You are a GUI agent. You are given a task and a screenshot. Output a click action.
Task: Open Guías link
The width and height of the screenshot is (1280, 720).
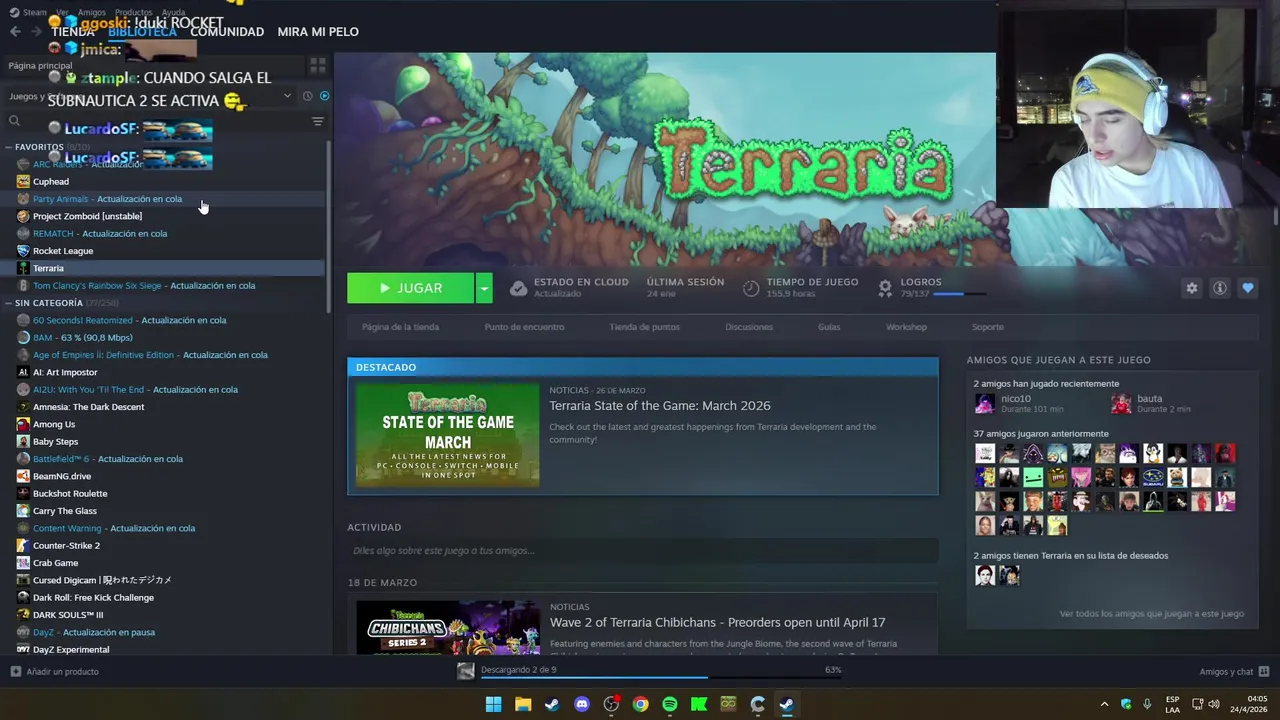(829, 327)
